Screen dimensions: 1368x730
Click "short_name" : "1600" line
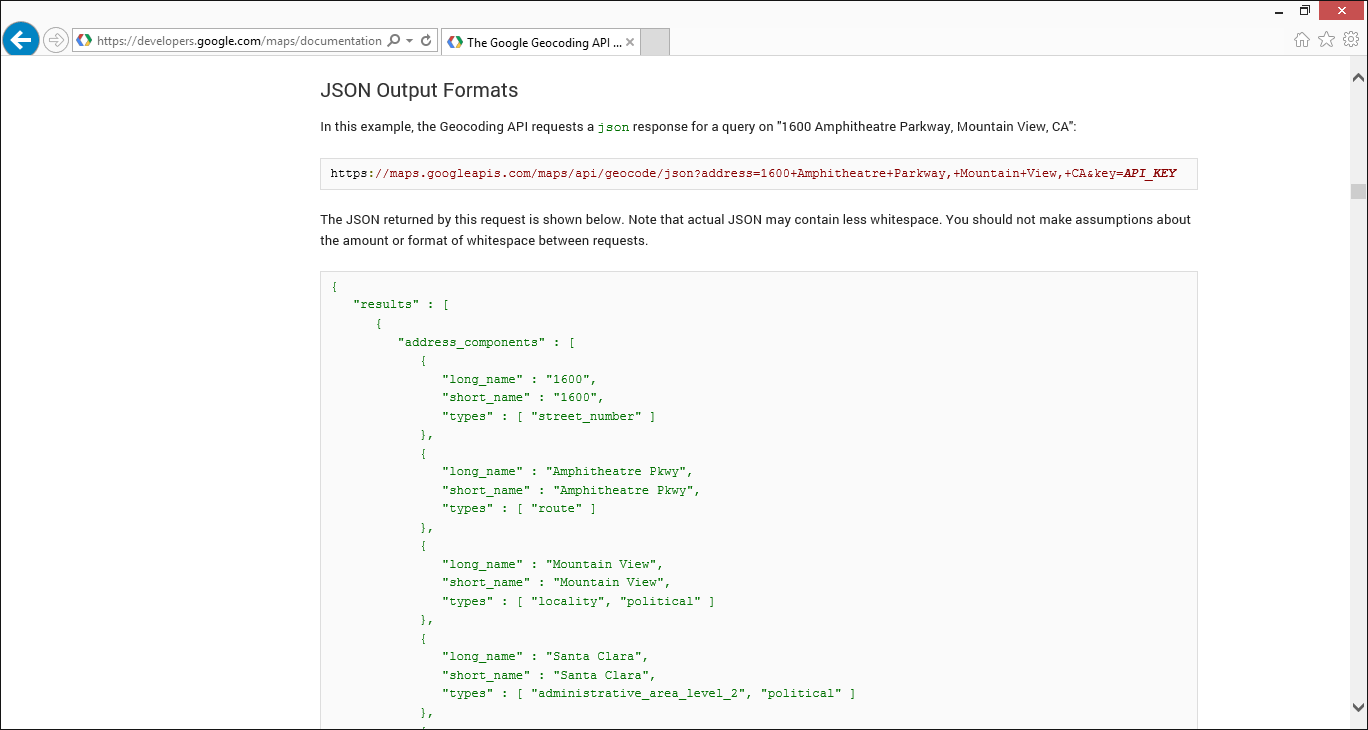point(523,397)
